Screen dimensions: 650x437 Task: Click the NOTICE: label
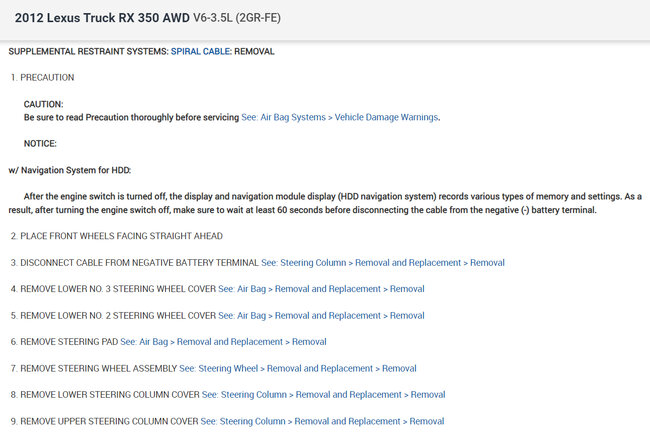[40, 143]
